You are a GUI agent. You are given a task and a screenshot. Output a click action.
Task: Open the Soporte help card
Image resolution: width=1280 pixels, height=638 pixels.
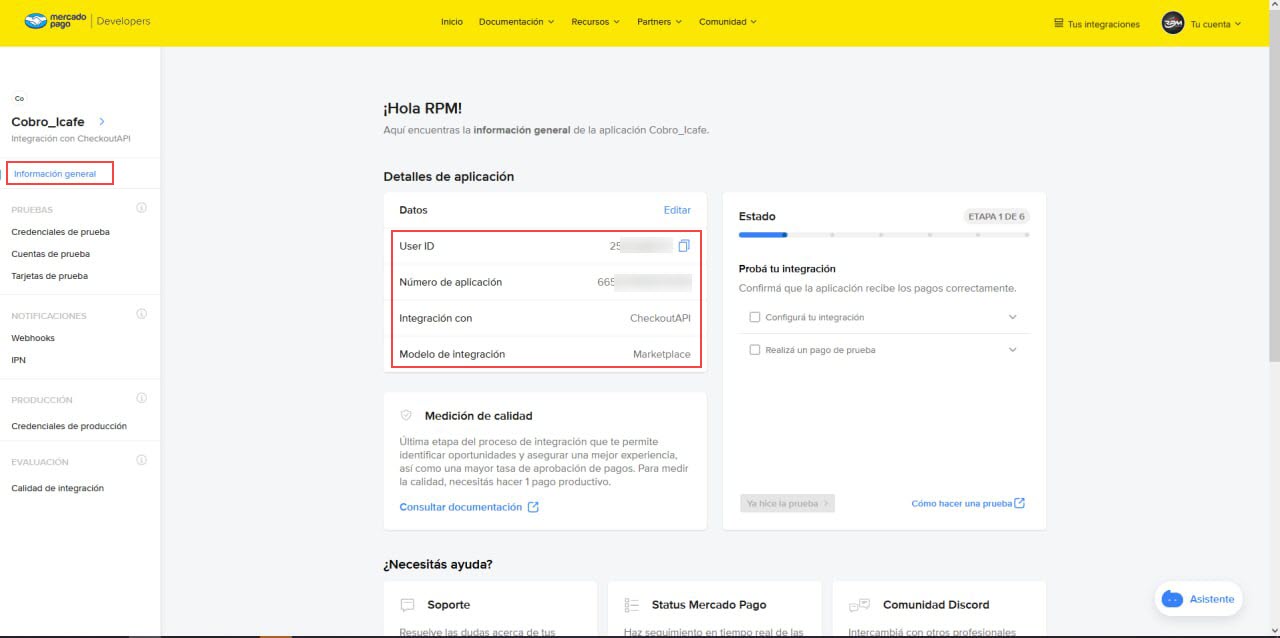click(x=490, y=609)
